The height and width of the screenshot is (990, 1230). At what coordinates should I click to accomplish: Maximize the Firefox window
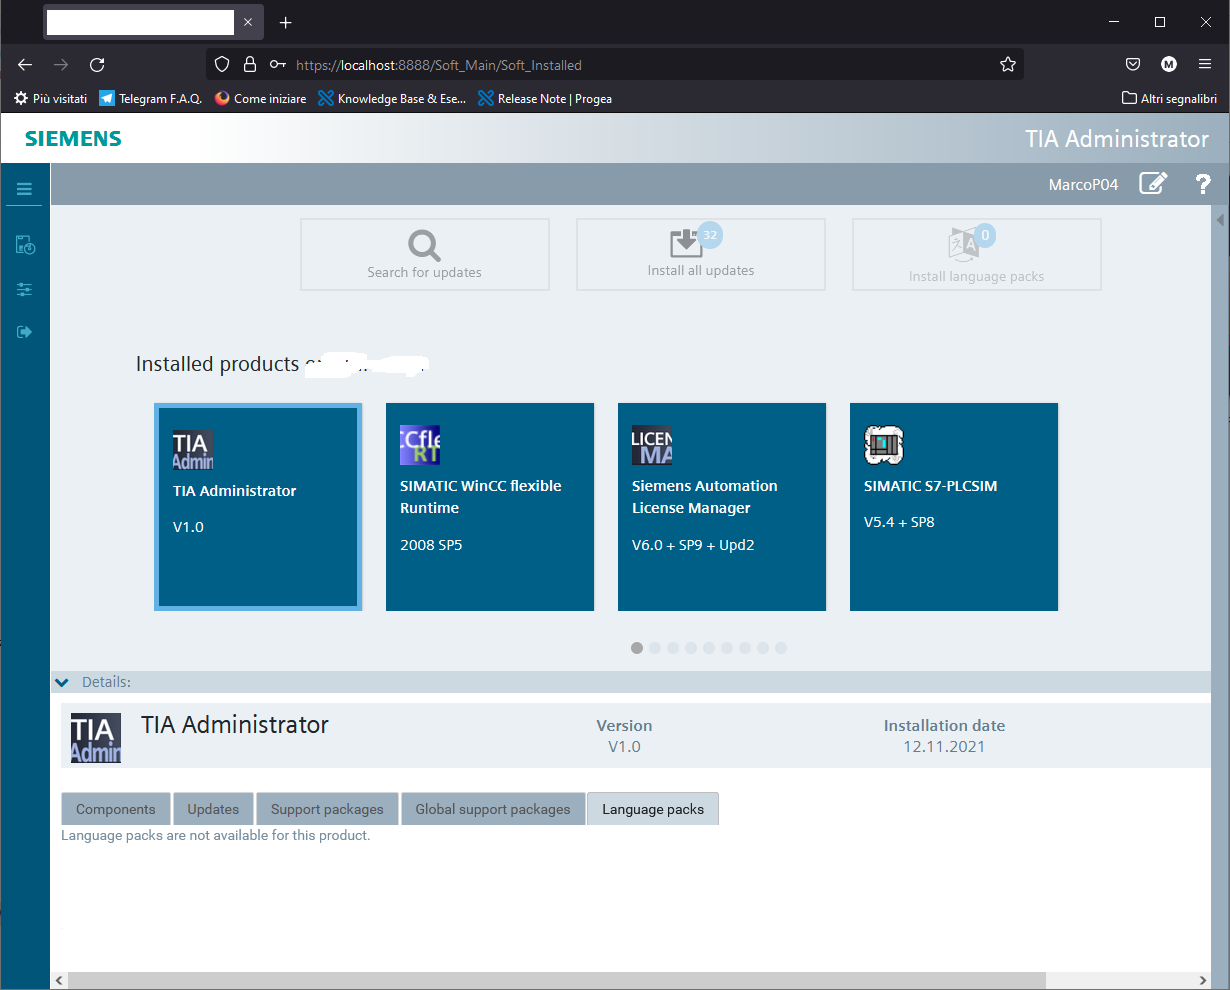point(1160,22)
